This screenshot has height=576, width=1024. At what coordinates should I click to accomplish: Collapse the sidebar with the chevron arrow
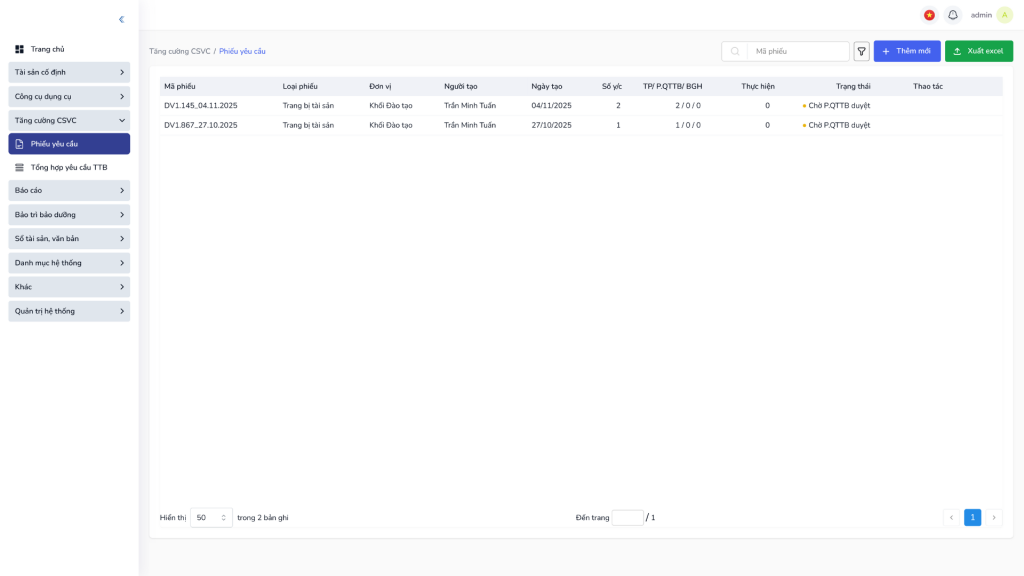point(121,19)
